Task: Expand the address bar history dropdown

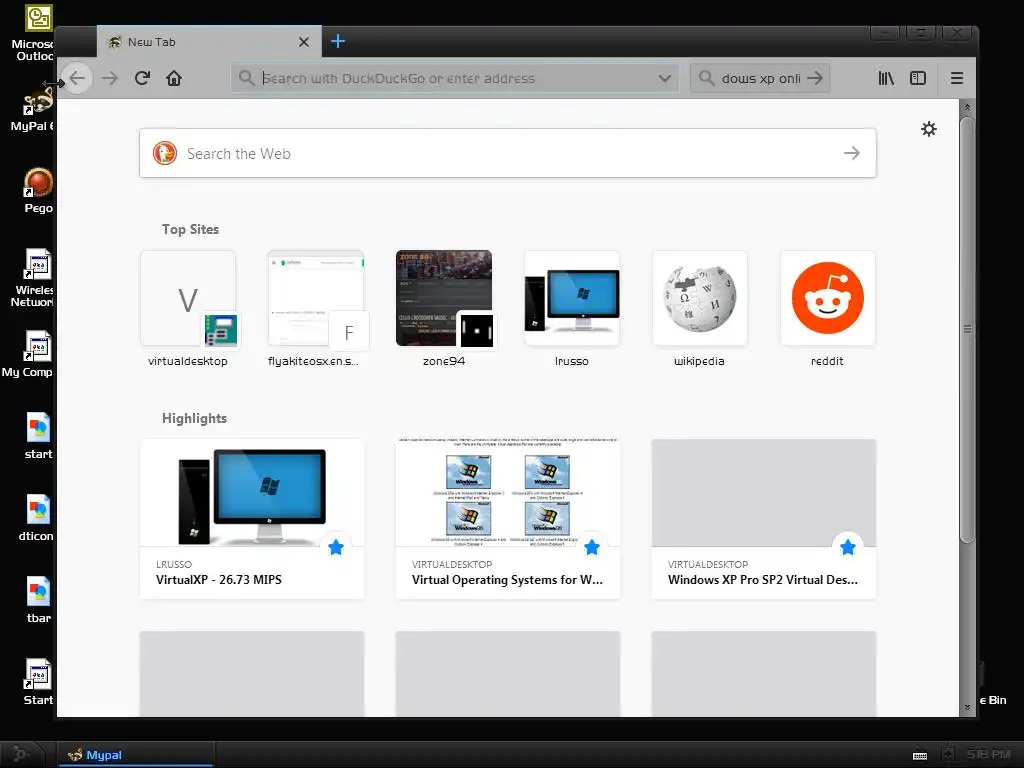Action: coord(664,78)
